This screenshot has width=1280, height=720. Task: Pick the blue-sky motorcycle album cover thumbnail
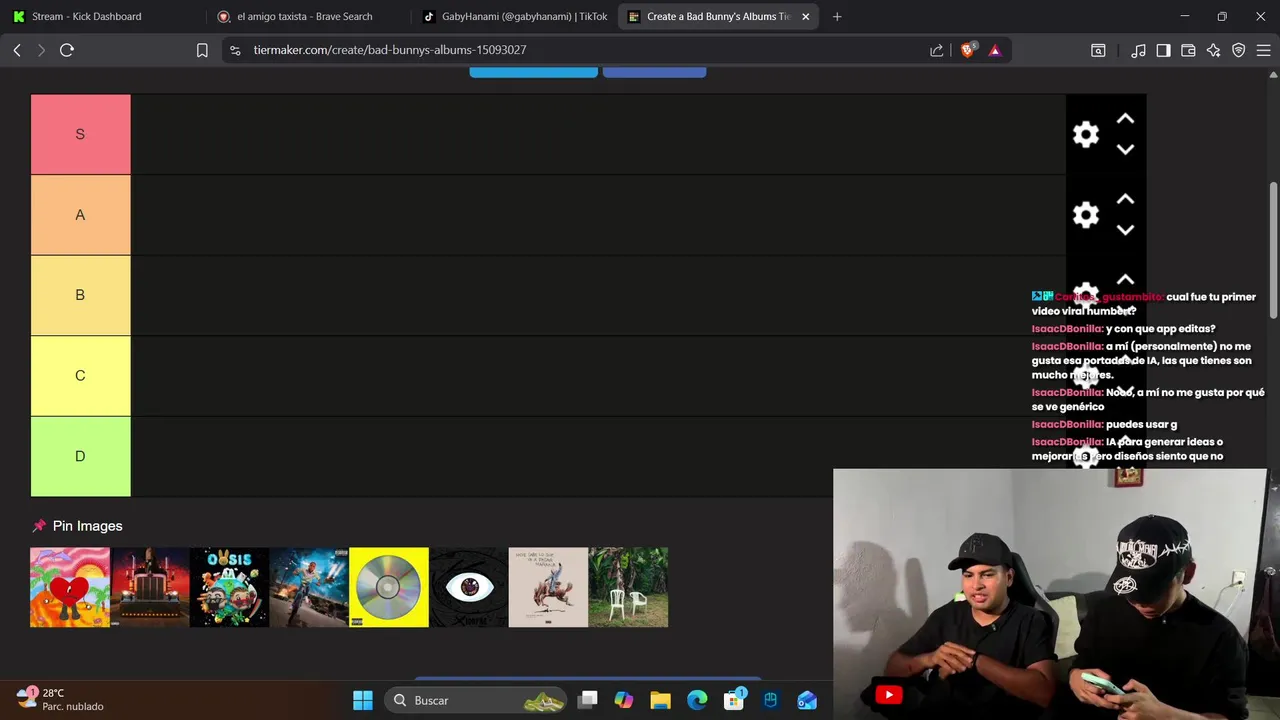(309, 587)
